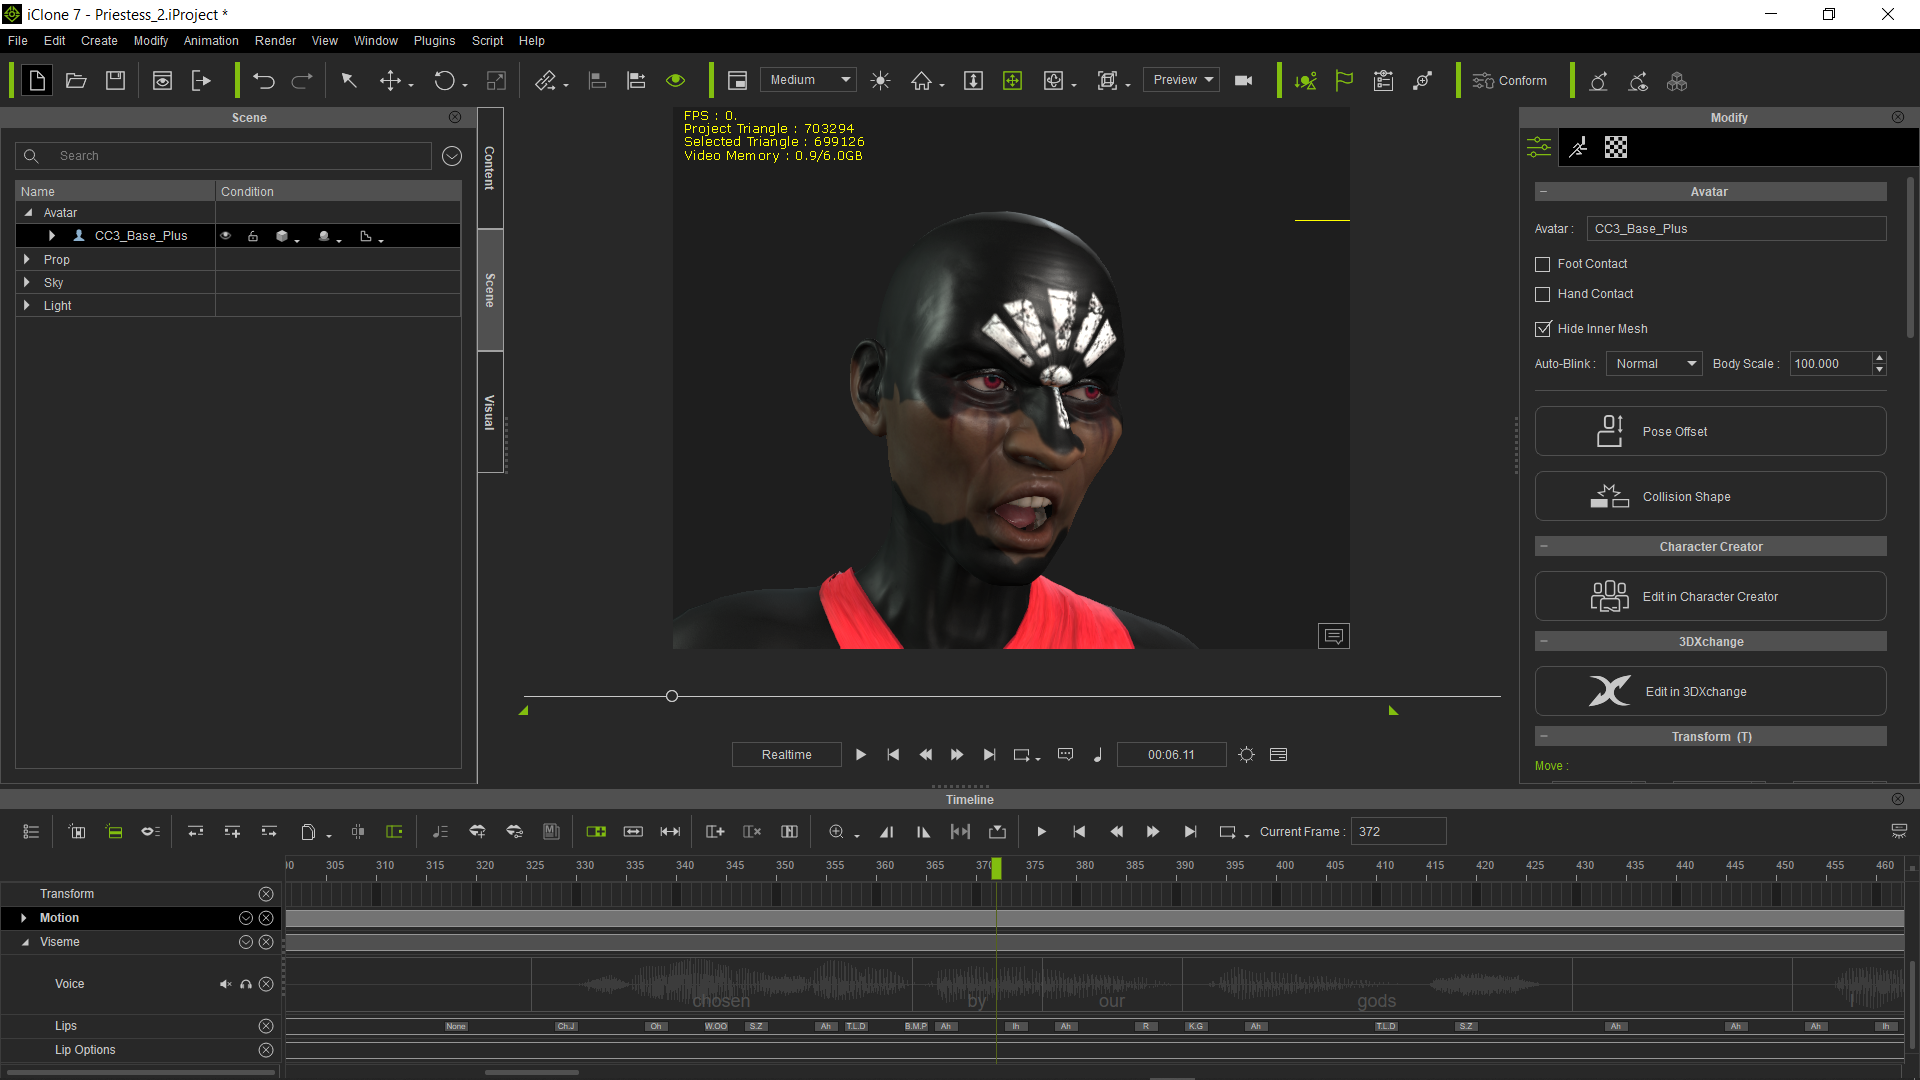Click Edit in Character Creator
The image size is (1920, 1080).
point(1710,596)
